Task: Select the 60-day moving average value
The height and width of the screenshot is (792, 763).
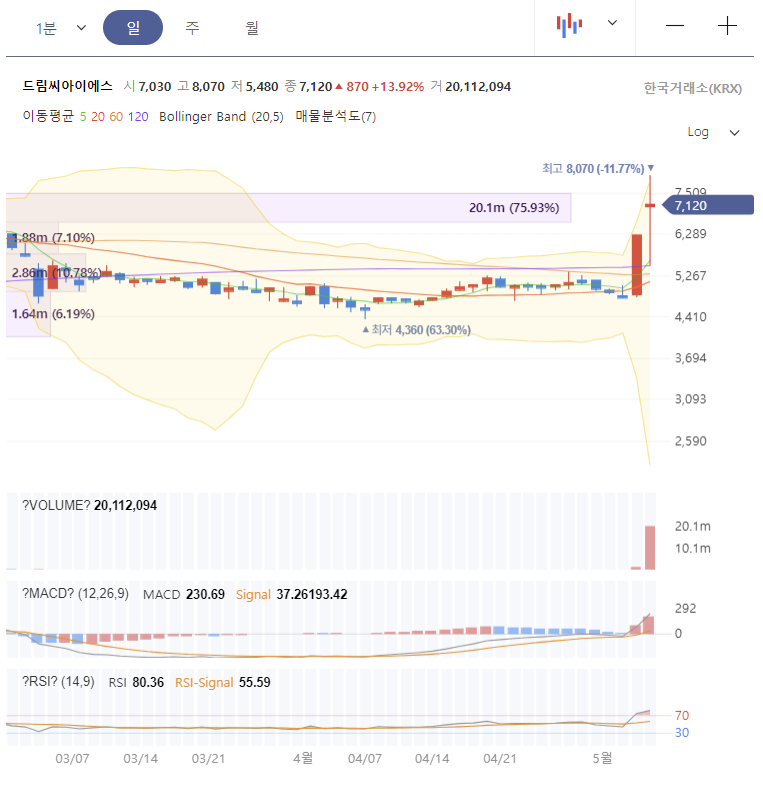Action: tap(116, 117)
